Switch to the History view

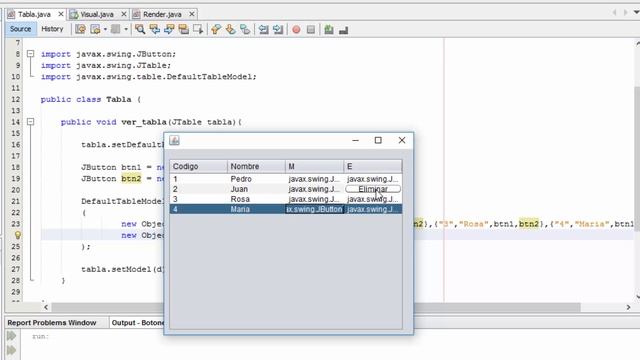pos(52,29)
